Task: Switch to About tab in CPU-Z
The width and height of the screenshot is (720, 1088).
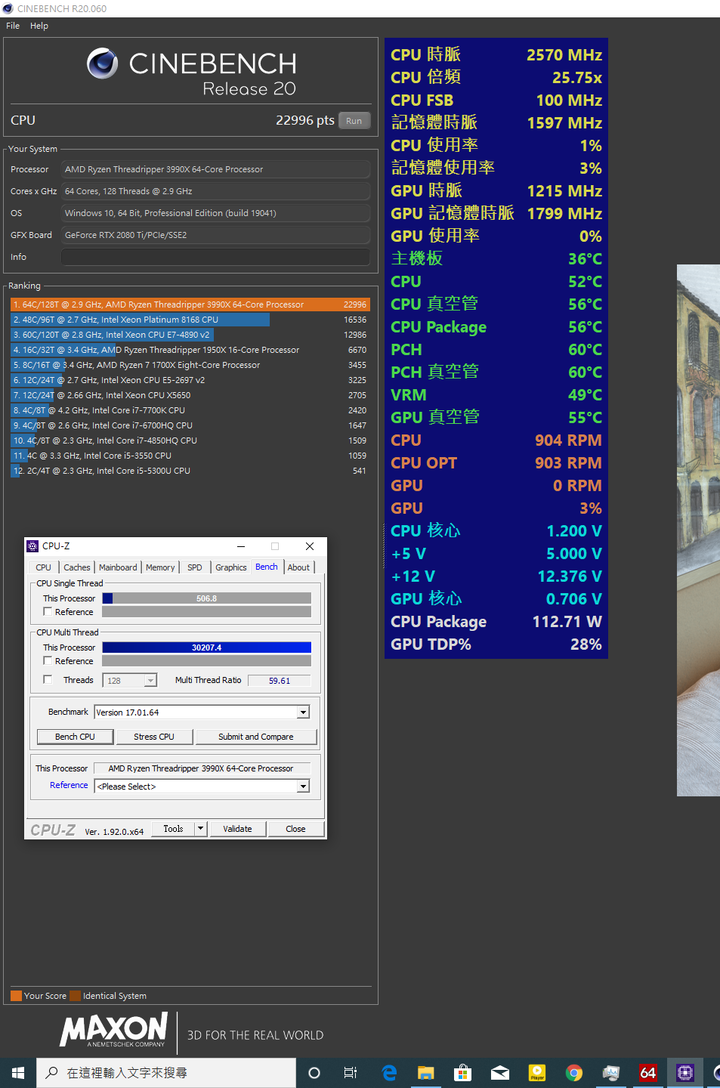Action: coord(298,568)
